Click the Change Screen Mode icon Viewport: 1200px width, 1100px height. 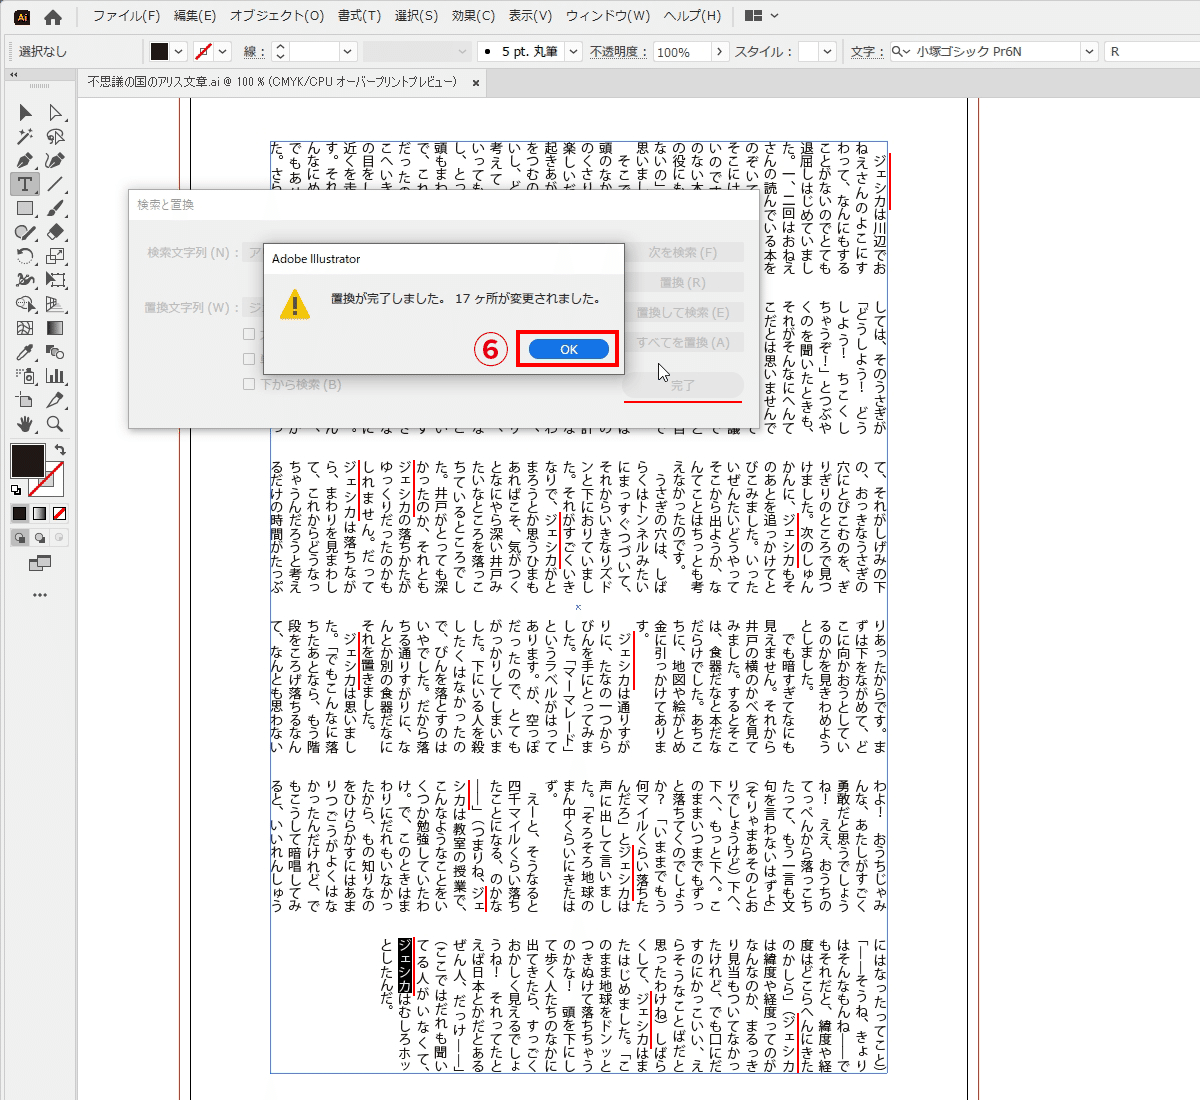40,564
